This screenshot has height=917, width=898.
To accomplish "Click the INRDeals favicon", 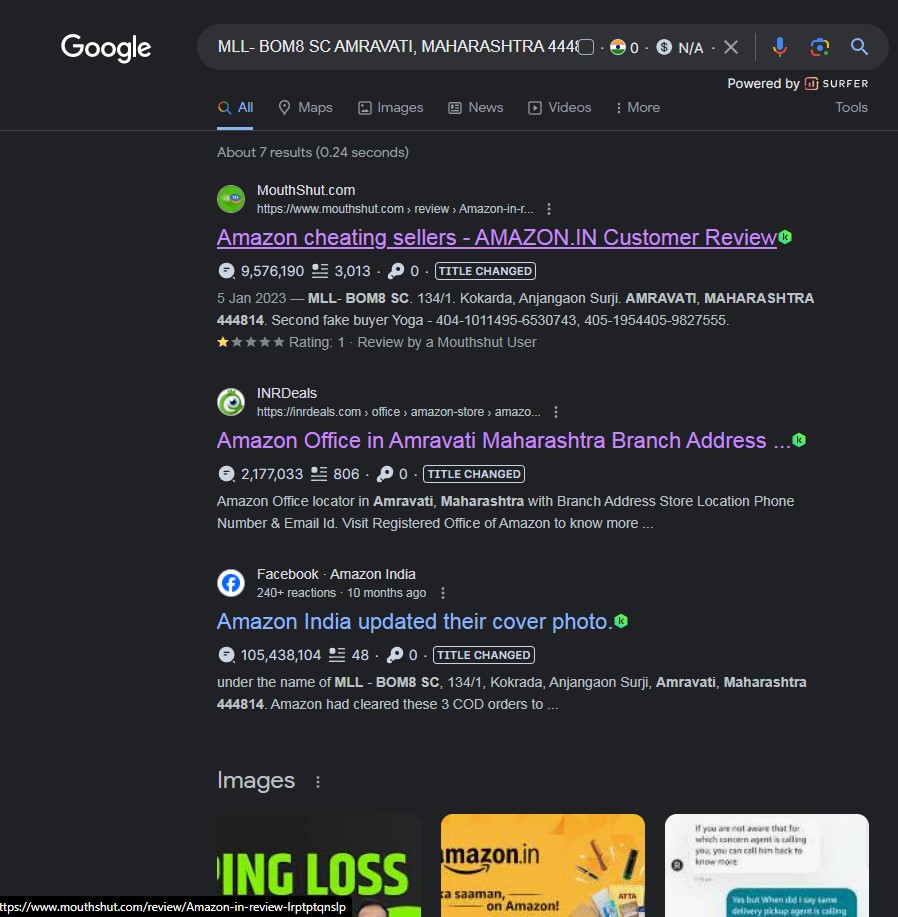I will (x=231, y=402).
